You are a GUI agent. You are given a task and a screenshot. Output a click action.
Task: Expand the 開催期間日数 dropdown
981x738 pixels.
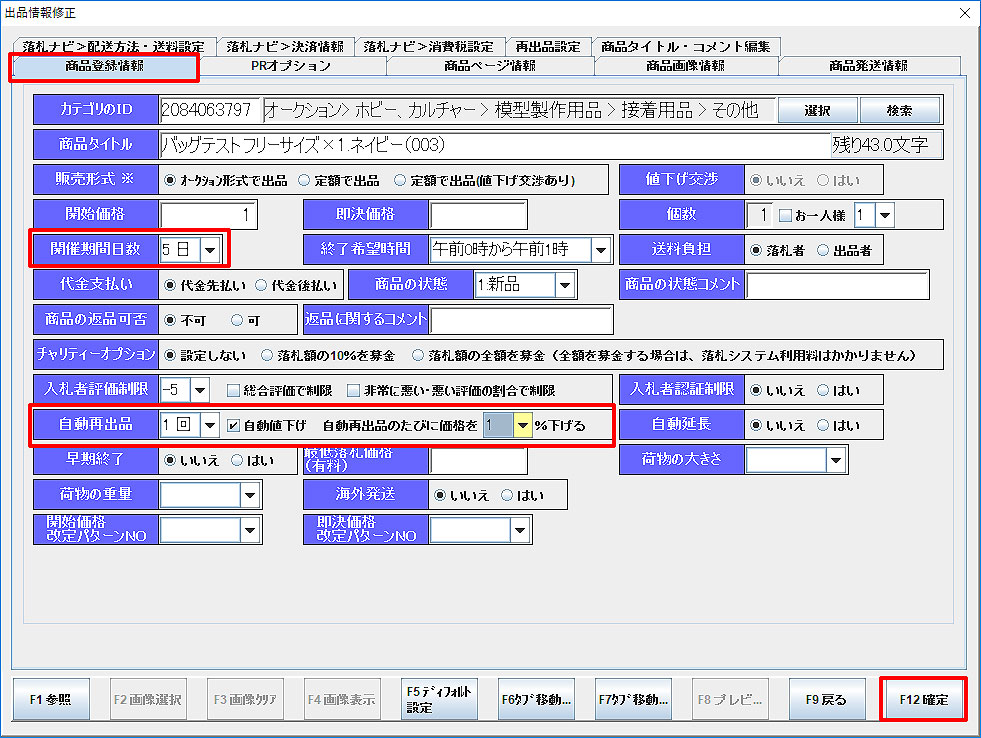210,249
